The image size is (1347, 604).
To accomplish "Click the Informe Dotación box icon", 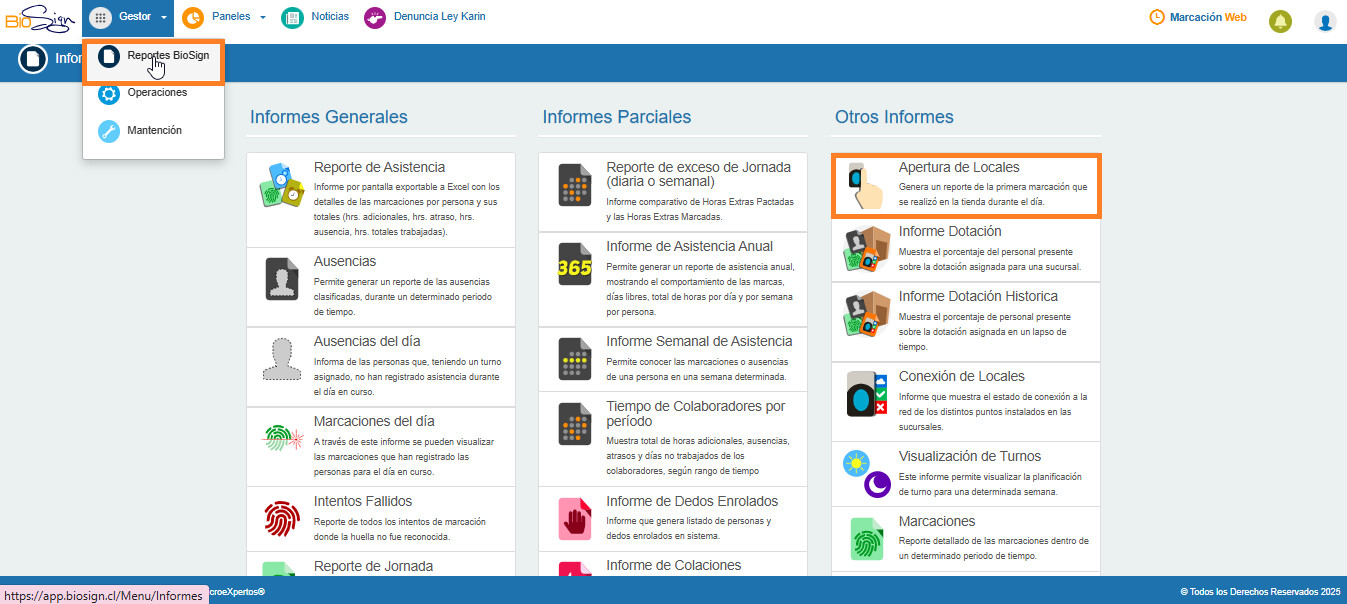I will click(866, 249).
